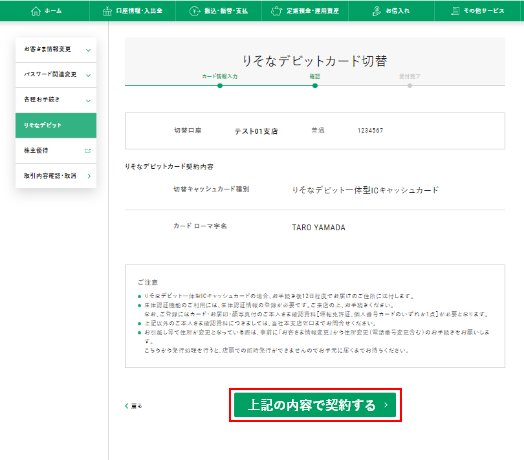This screenshot has width=524, height=460.
Task: Open 定期預金・運用資産 piggy bank icon
Action: click(x=276, y=11)
